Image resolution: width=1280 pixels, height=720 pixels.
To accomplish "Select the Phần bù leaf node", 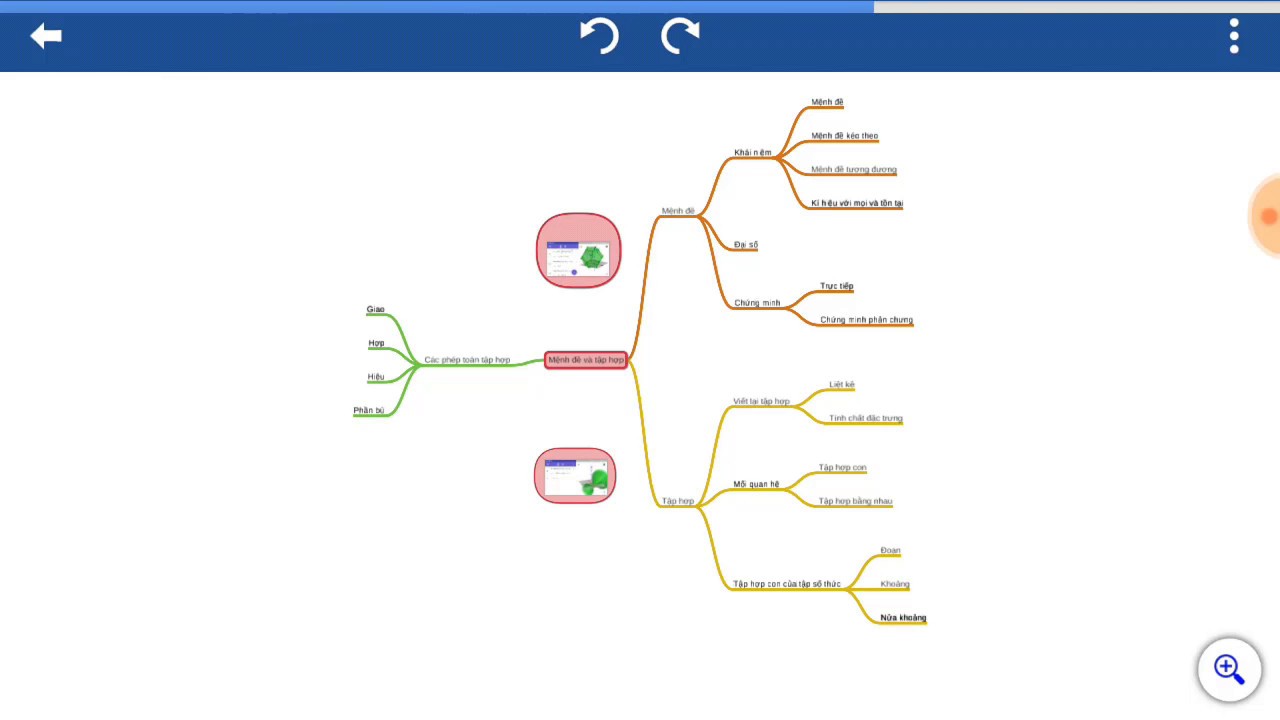I will pyautogui.click(x=369, y=411).
